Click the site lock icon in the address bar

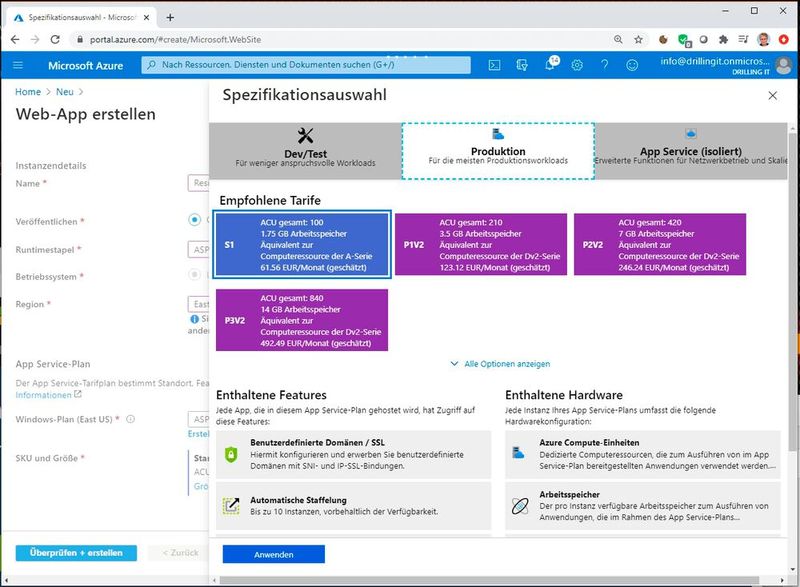point(80,39)
